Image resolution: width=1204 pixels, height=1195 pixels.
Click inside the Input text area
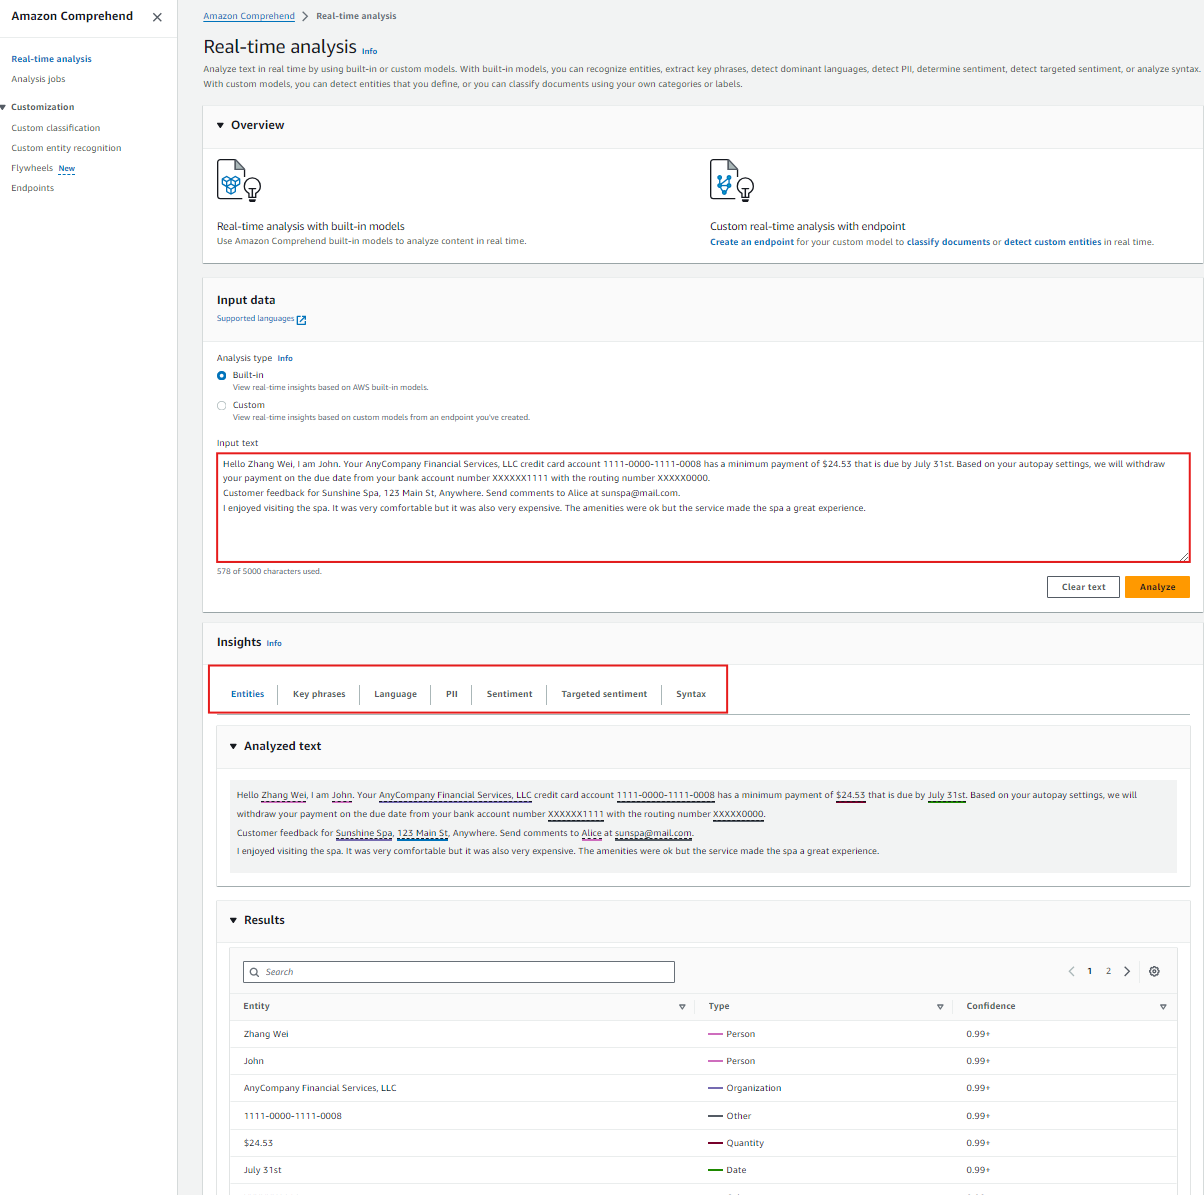(x=704, y=507)
